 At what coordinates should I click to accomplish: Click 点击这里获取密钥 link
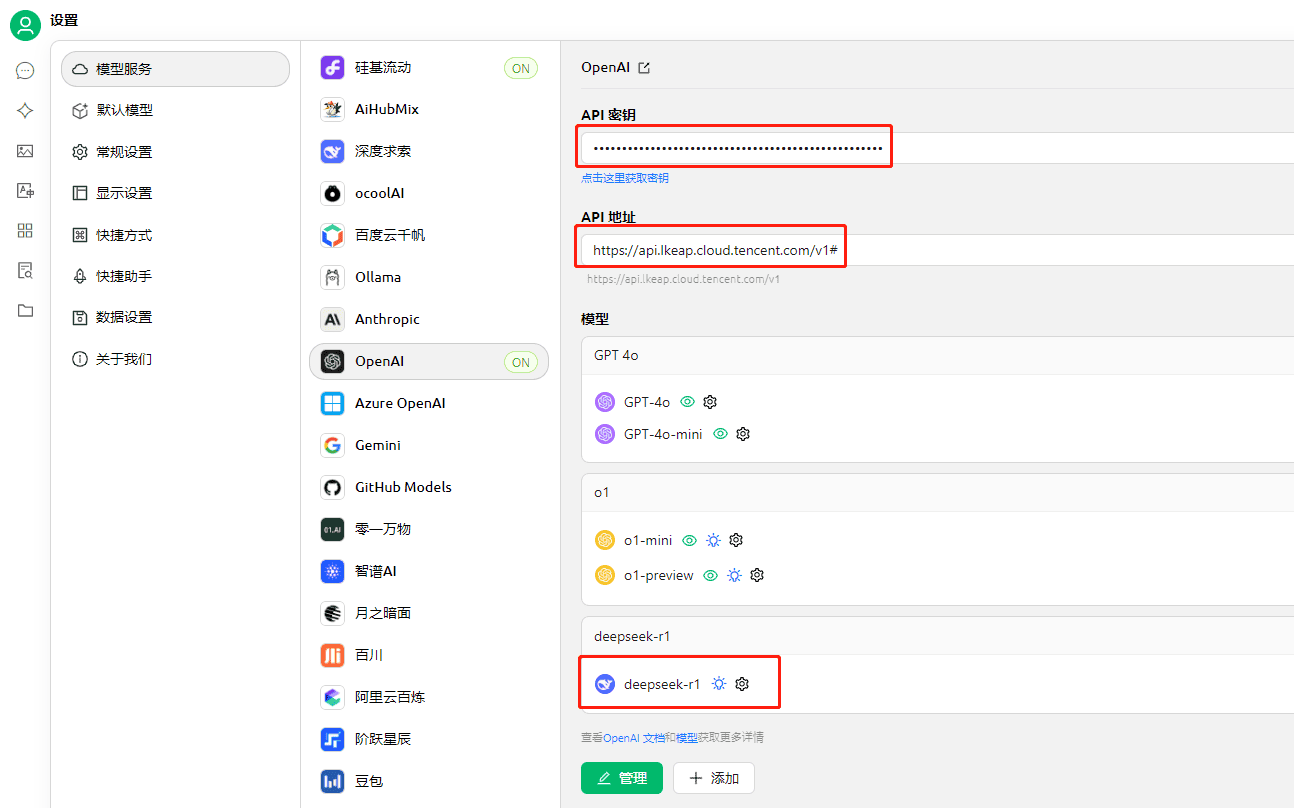(x=625, y=178)
